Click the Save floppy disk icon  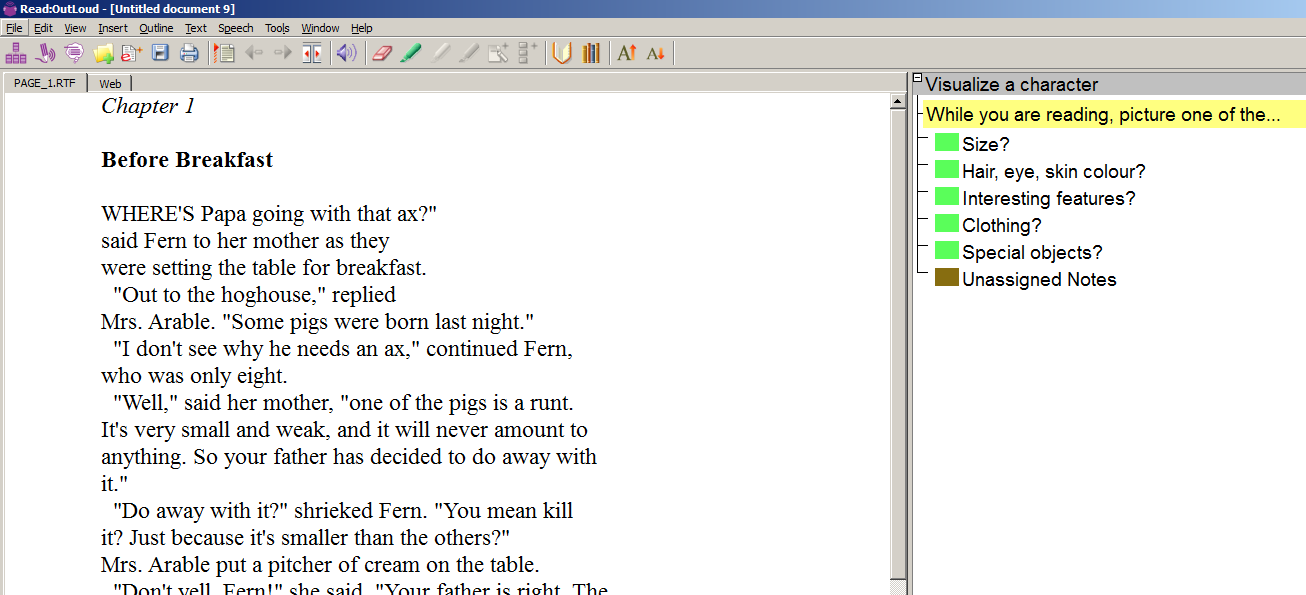point(160,53)
